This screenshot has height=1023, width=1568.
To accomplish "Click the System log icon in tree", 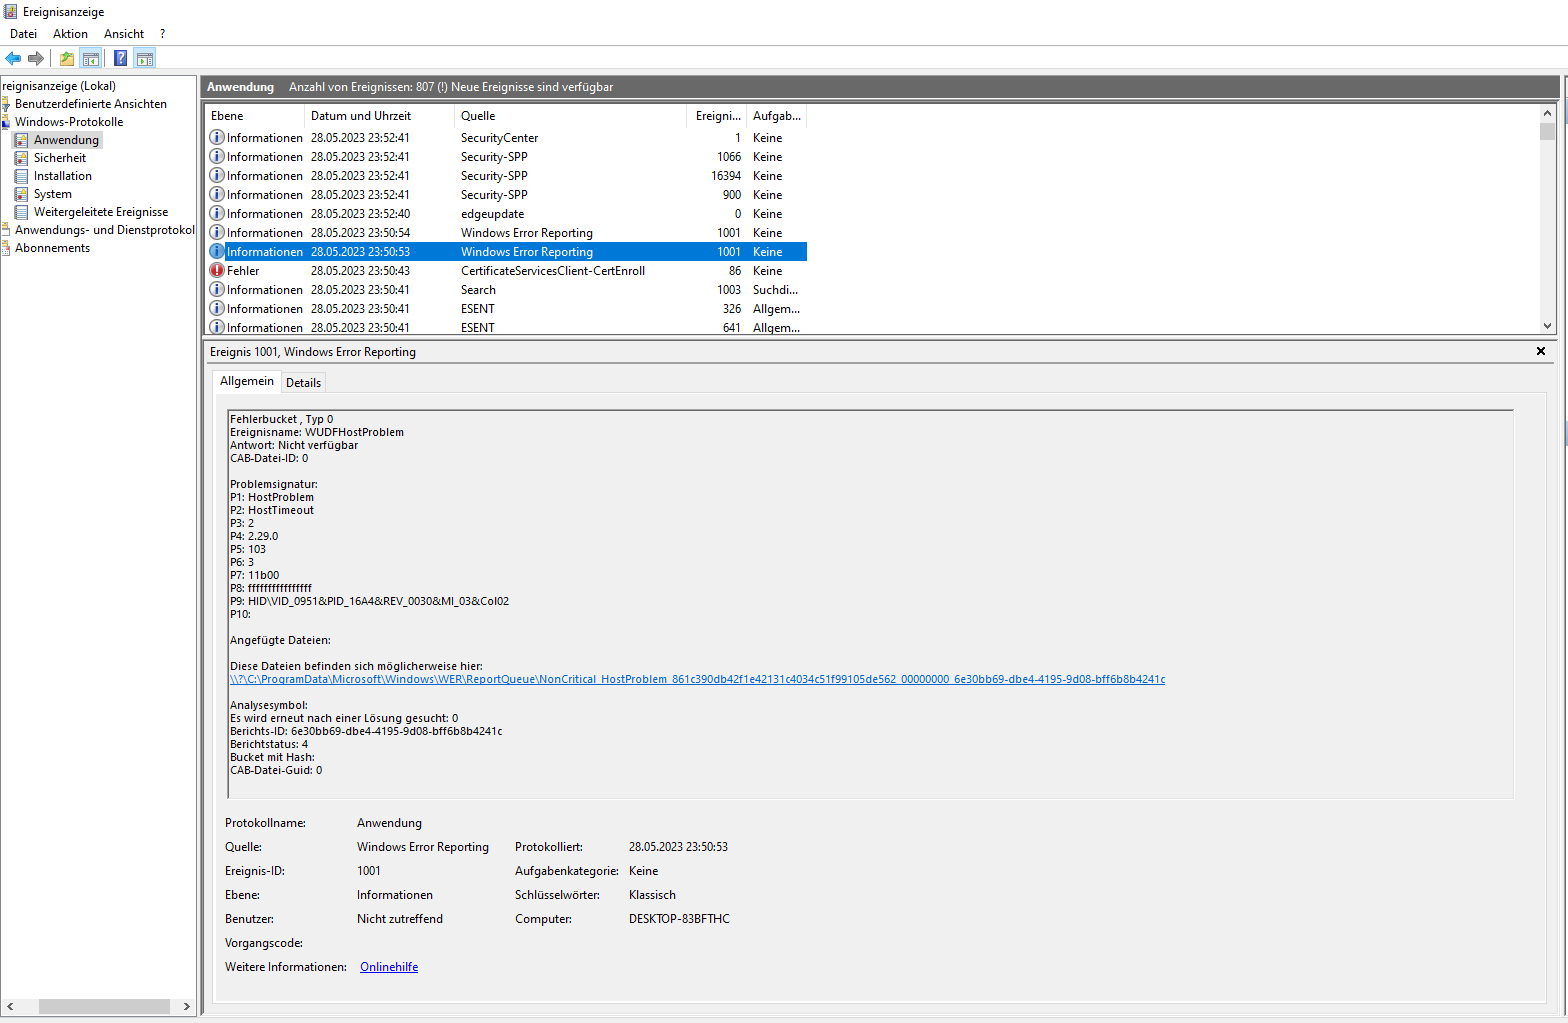I will click(x=21, y=194).
